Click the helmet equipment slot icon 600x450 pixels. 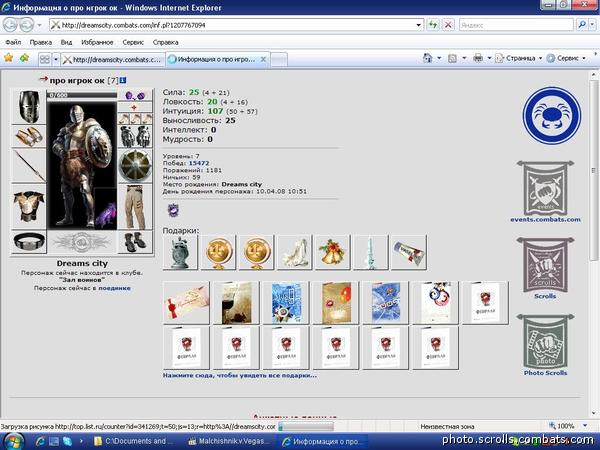[29, 107]
